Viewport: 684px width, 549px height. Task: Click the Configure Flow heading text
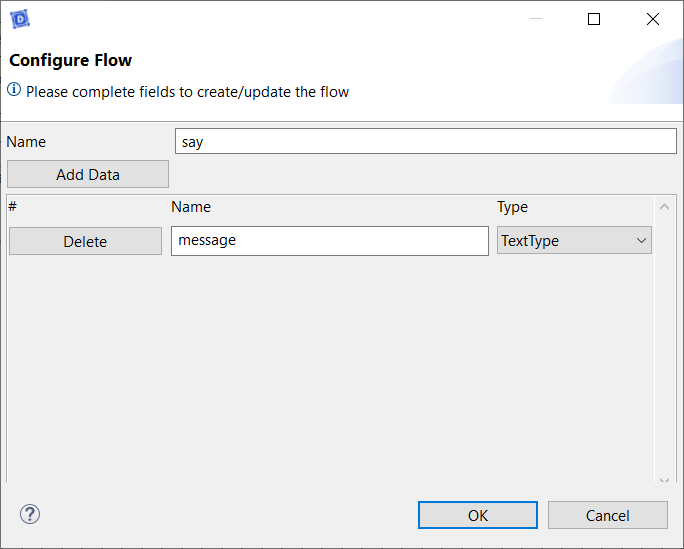[71, 61]
